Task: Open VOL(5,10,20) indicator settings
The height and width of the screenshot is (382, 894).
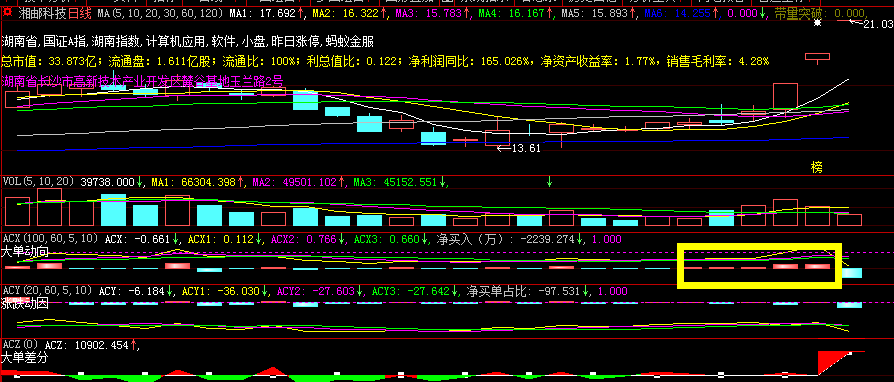Action: click(39, 182)
